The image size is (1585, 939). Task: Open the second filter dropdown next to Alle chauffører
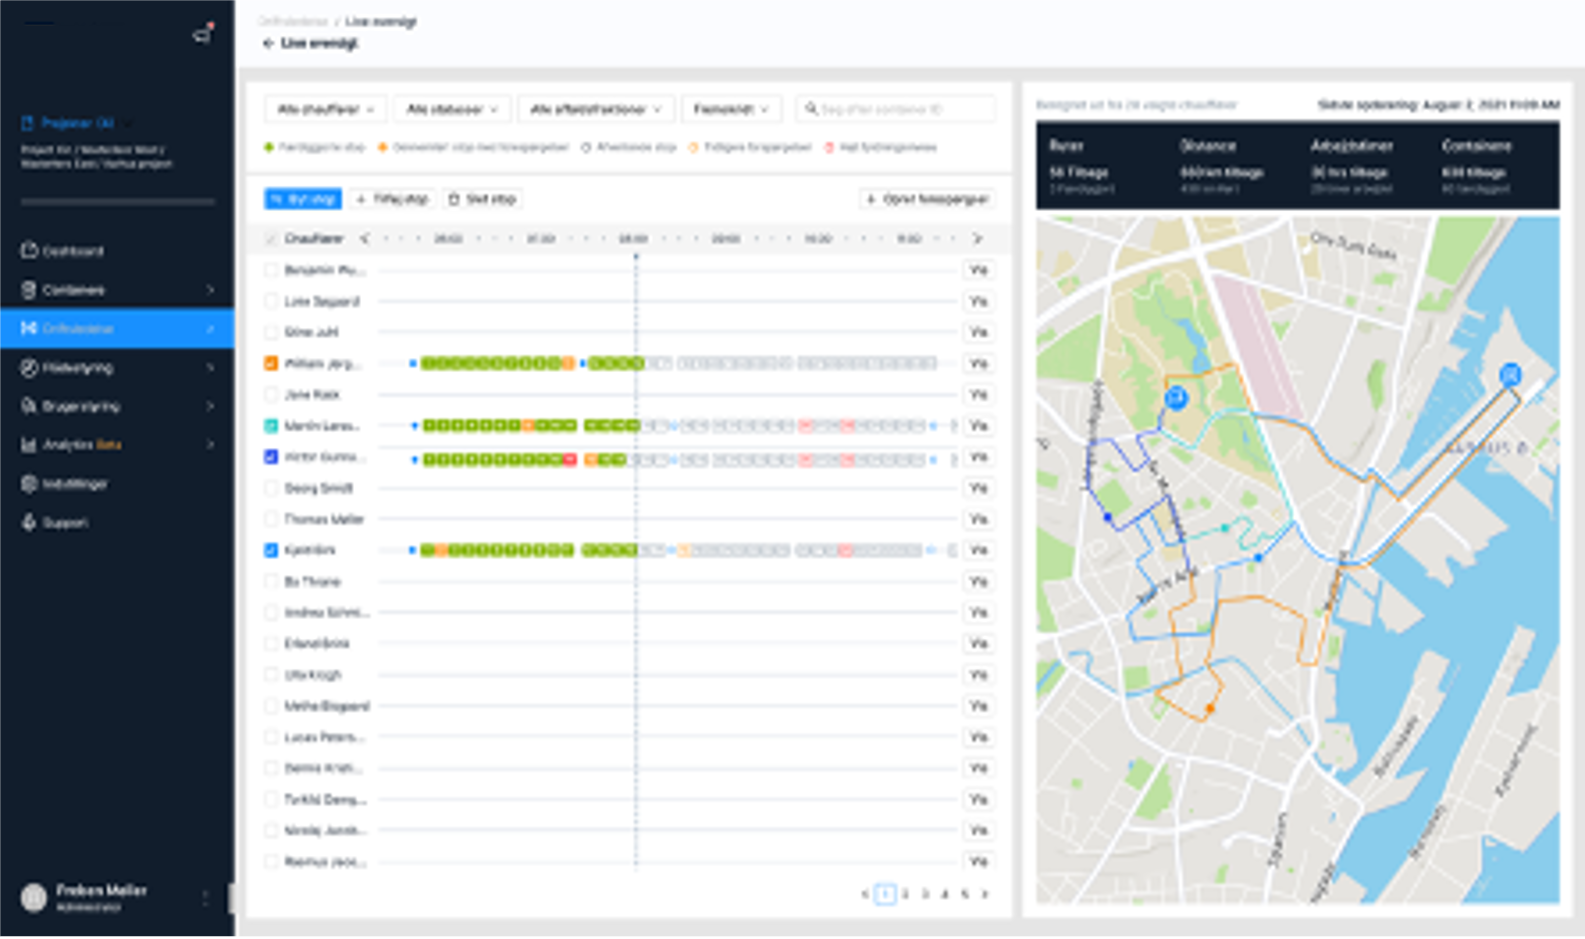[452, 109]
